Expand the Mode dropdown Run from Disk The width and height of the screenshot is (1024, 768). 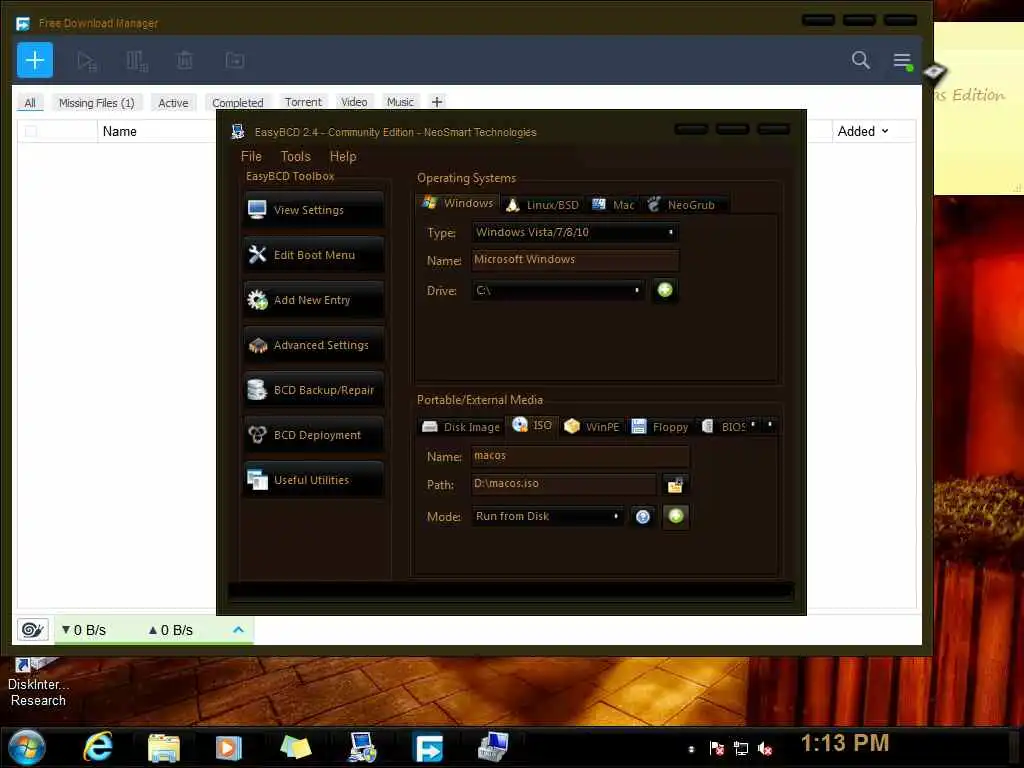pos(547,517)
